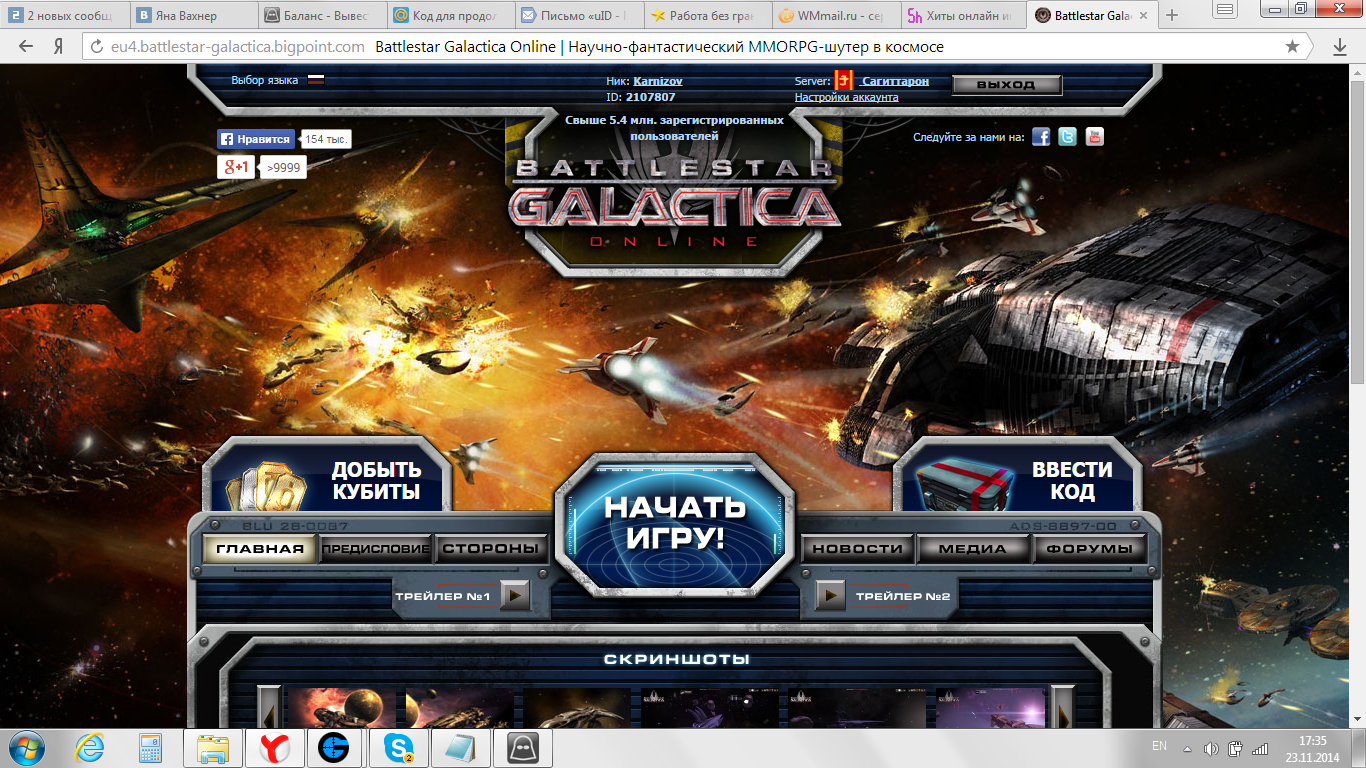The image size is (1366, 768).
Task: Switch to the ГЛАВНАЯ tab
Action: tap(260, 548)
